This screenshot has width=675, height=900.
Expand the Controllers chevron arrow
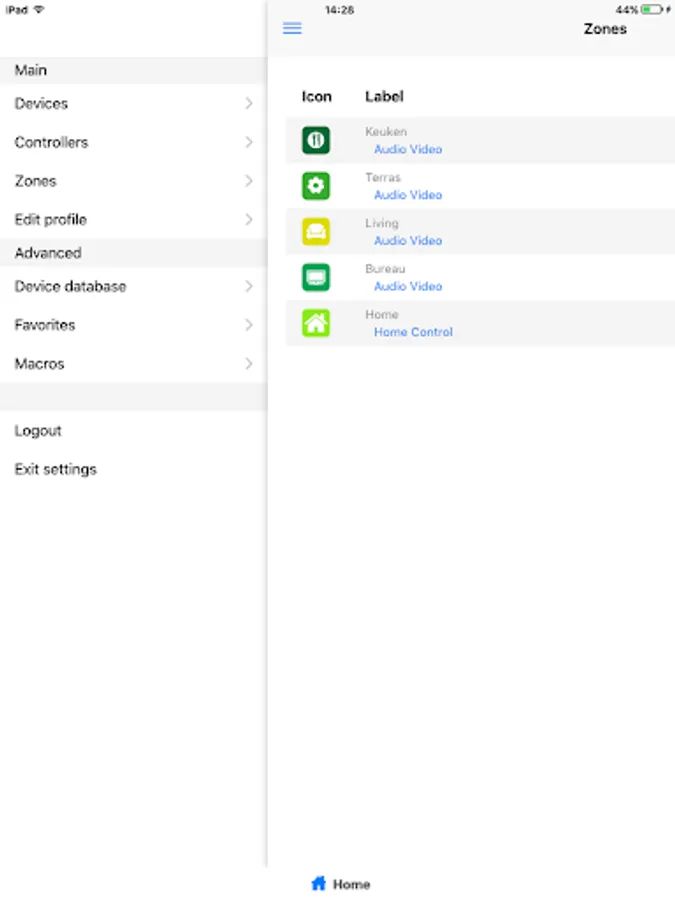tap(249, 142)
